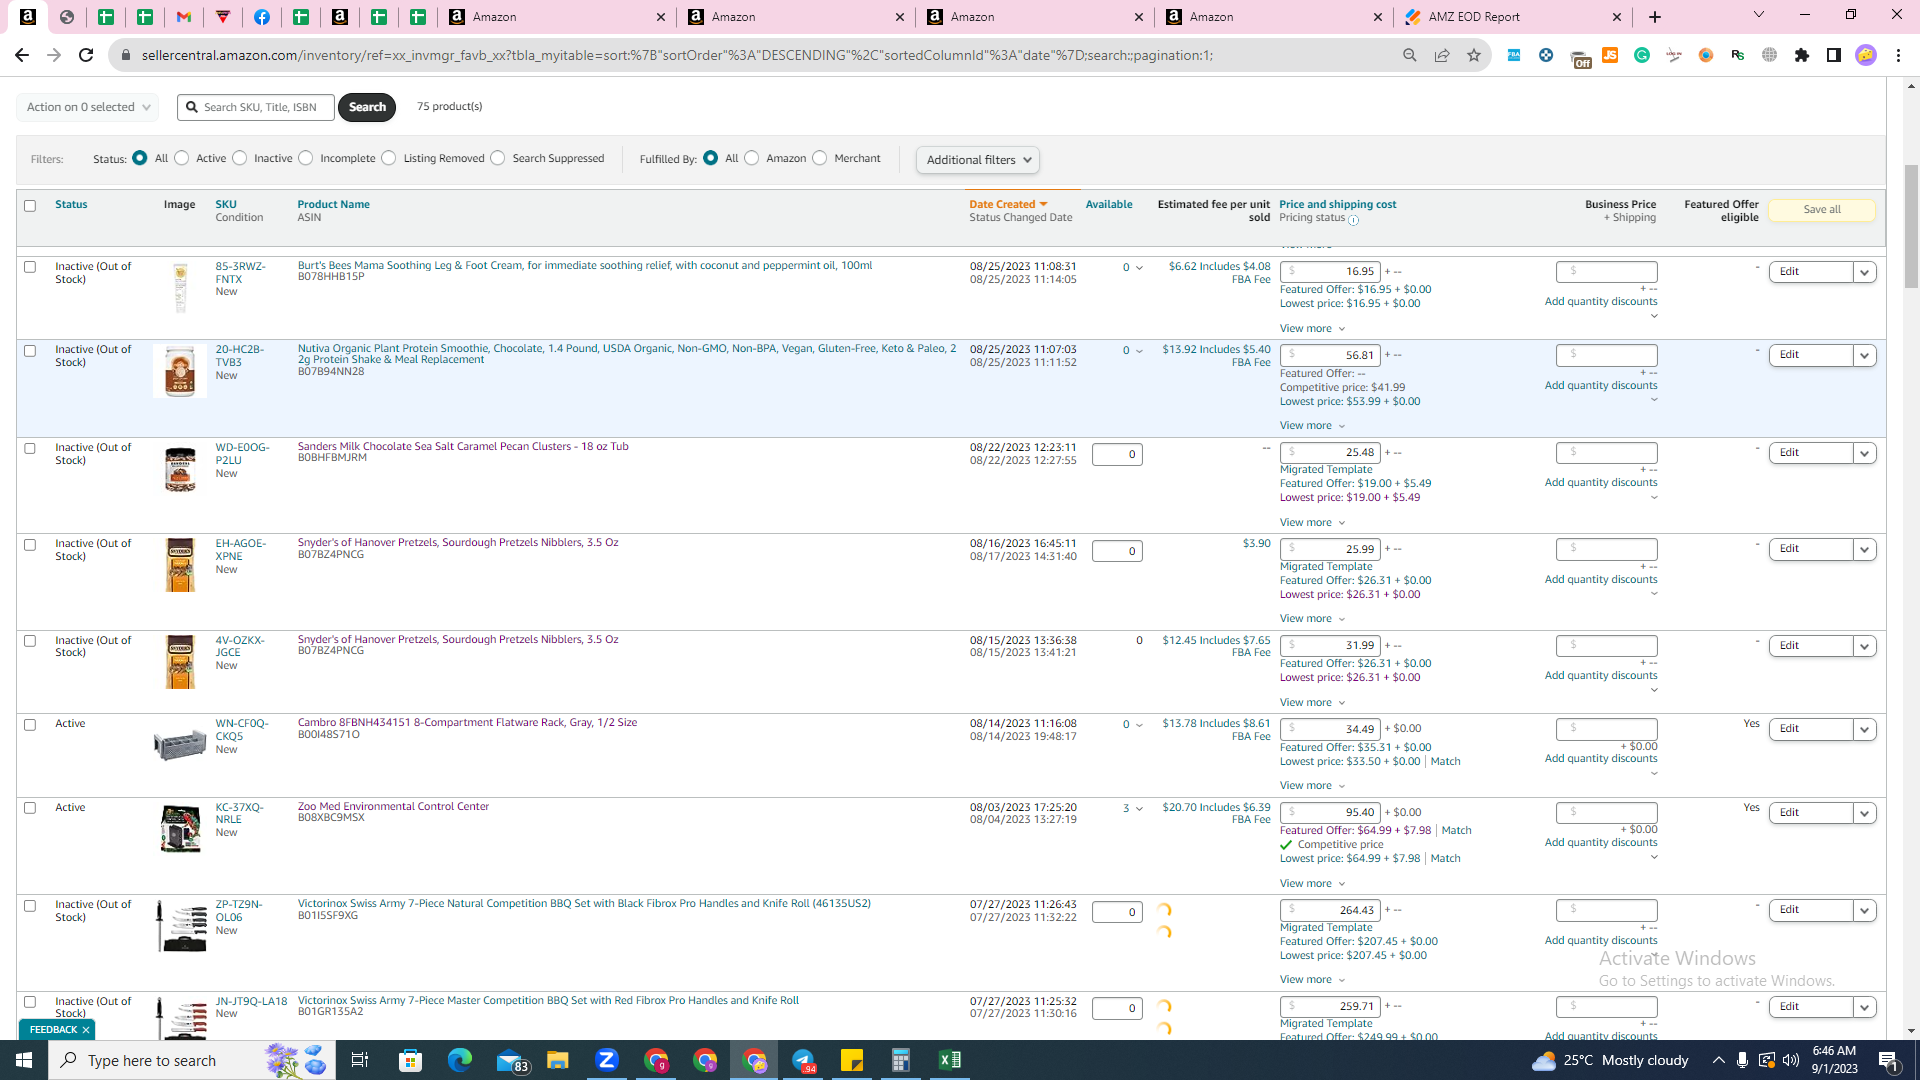1920x1080 pixels.
Task: Click the Search button
Action: coord(367,107)
